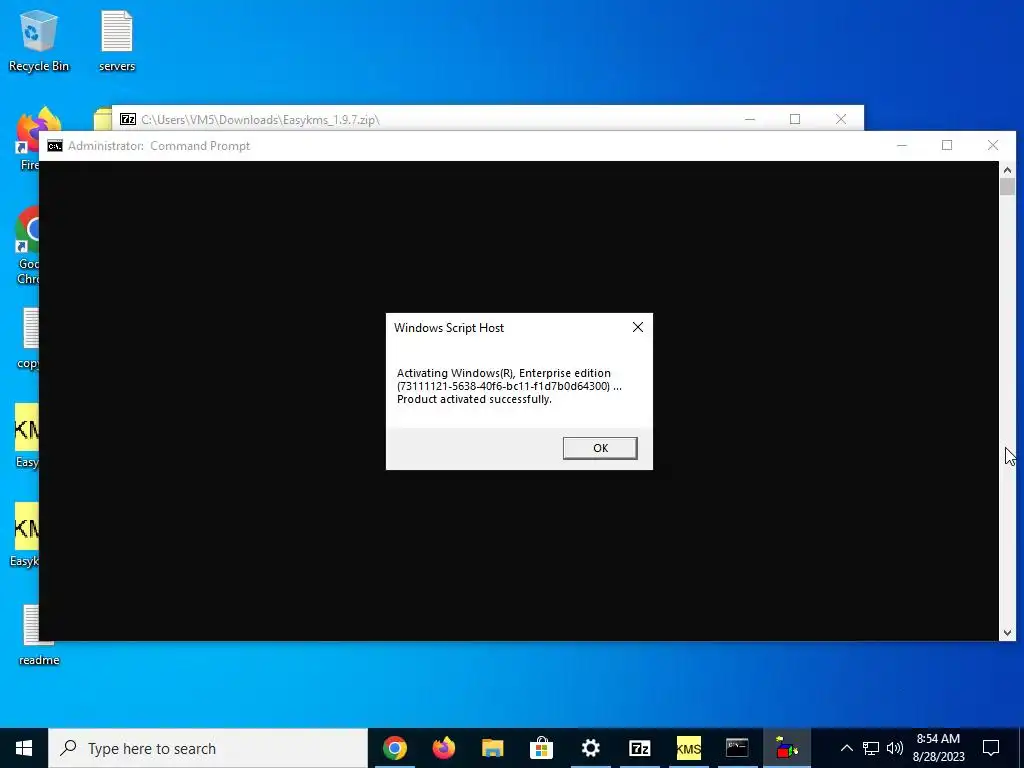Maximize the Command Prompt window
This screenshot has width=1024, height=768.
click(x=947, y=145)
